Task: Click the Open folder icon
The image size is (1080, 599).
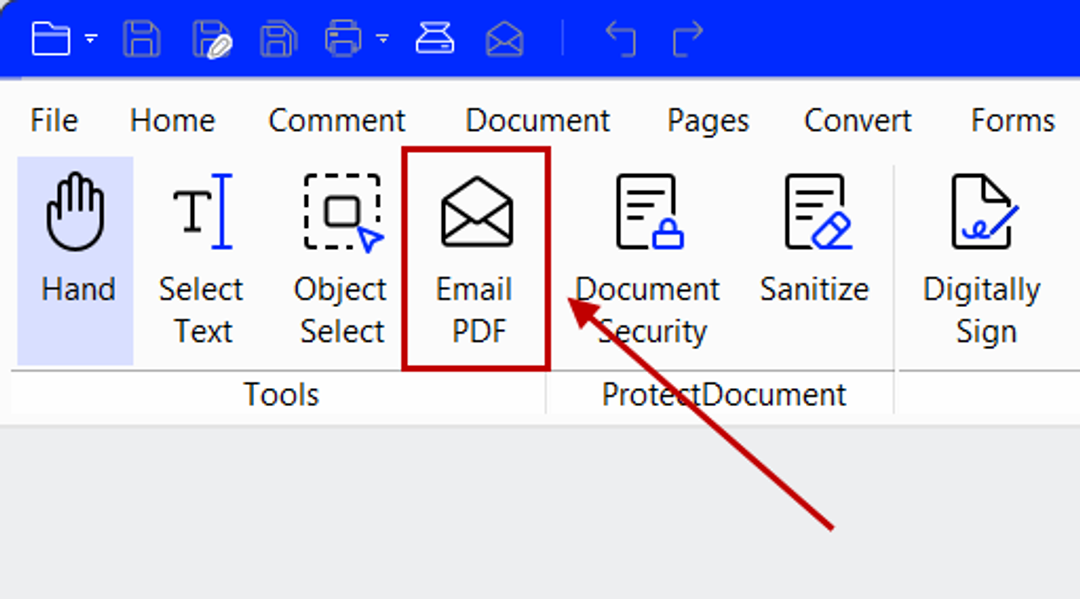Action: coord(51,38)
